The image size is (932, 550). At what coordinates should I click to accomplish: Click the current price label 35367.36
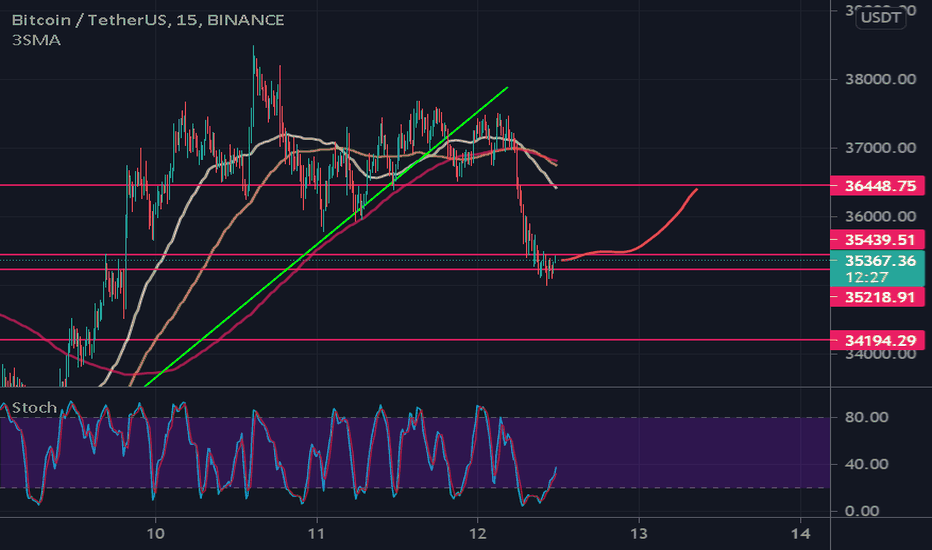(880, 260)
